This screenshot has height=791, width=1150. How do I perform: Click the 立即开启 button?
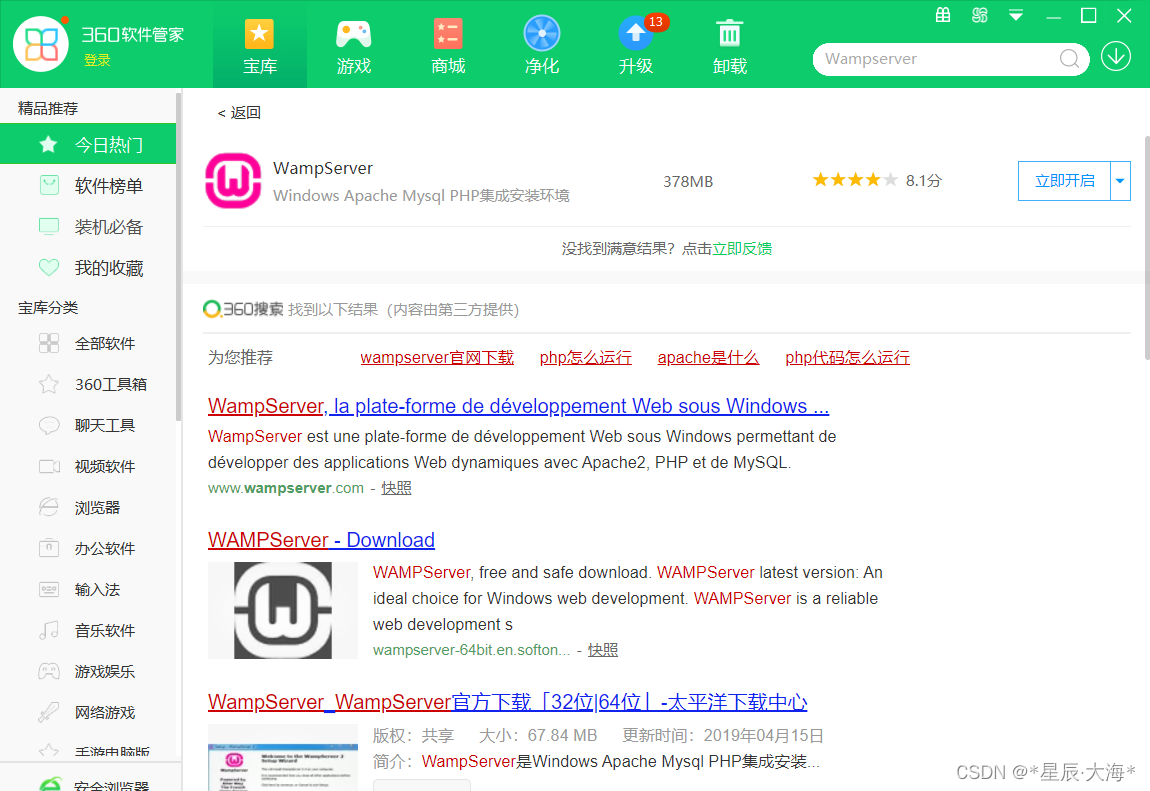(1064, 180)
